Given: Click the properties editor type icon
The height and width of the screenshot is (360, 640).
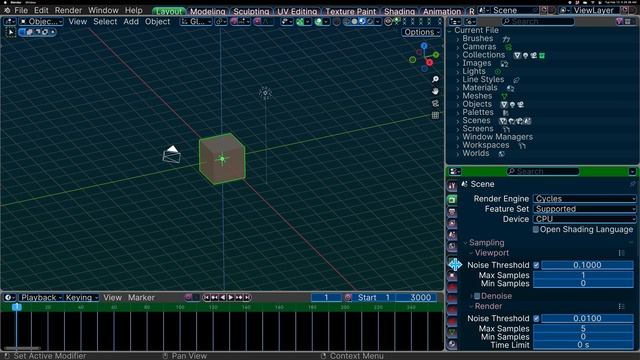Looking at the screenshot, I should [x=455, y=171].
